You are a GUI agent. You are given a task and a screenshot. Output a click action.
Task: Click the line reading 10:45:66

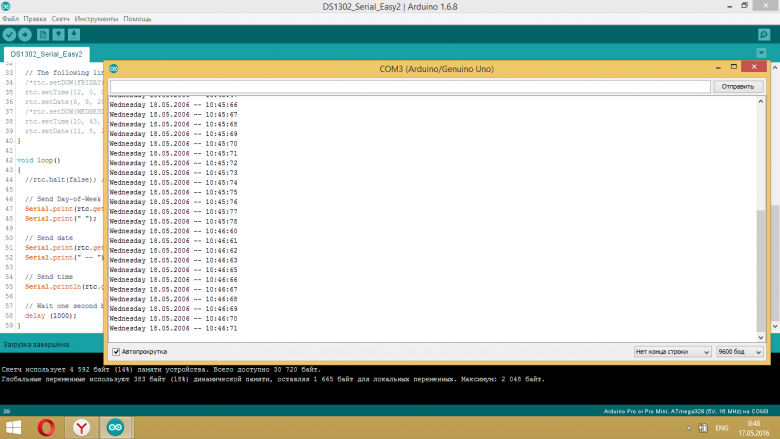(173, 105)
